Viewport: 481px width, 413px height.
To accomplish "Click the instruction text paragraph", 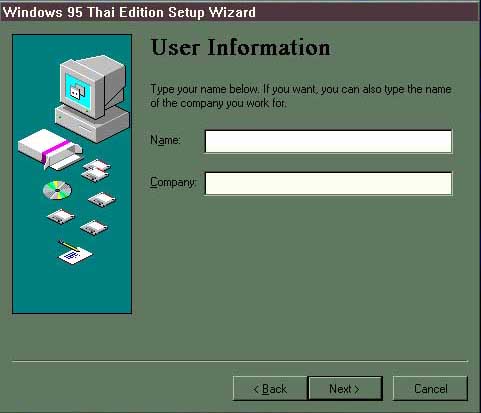I will [x=301, y=96].
